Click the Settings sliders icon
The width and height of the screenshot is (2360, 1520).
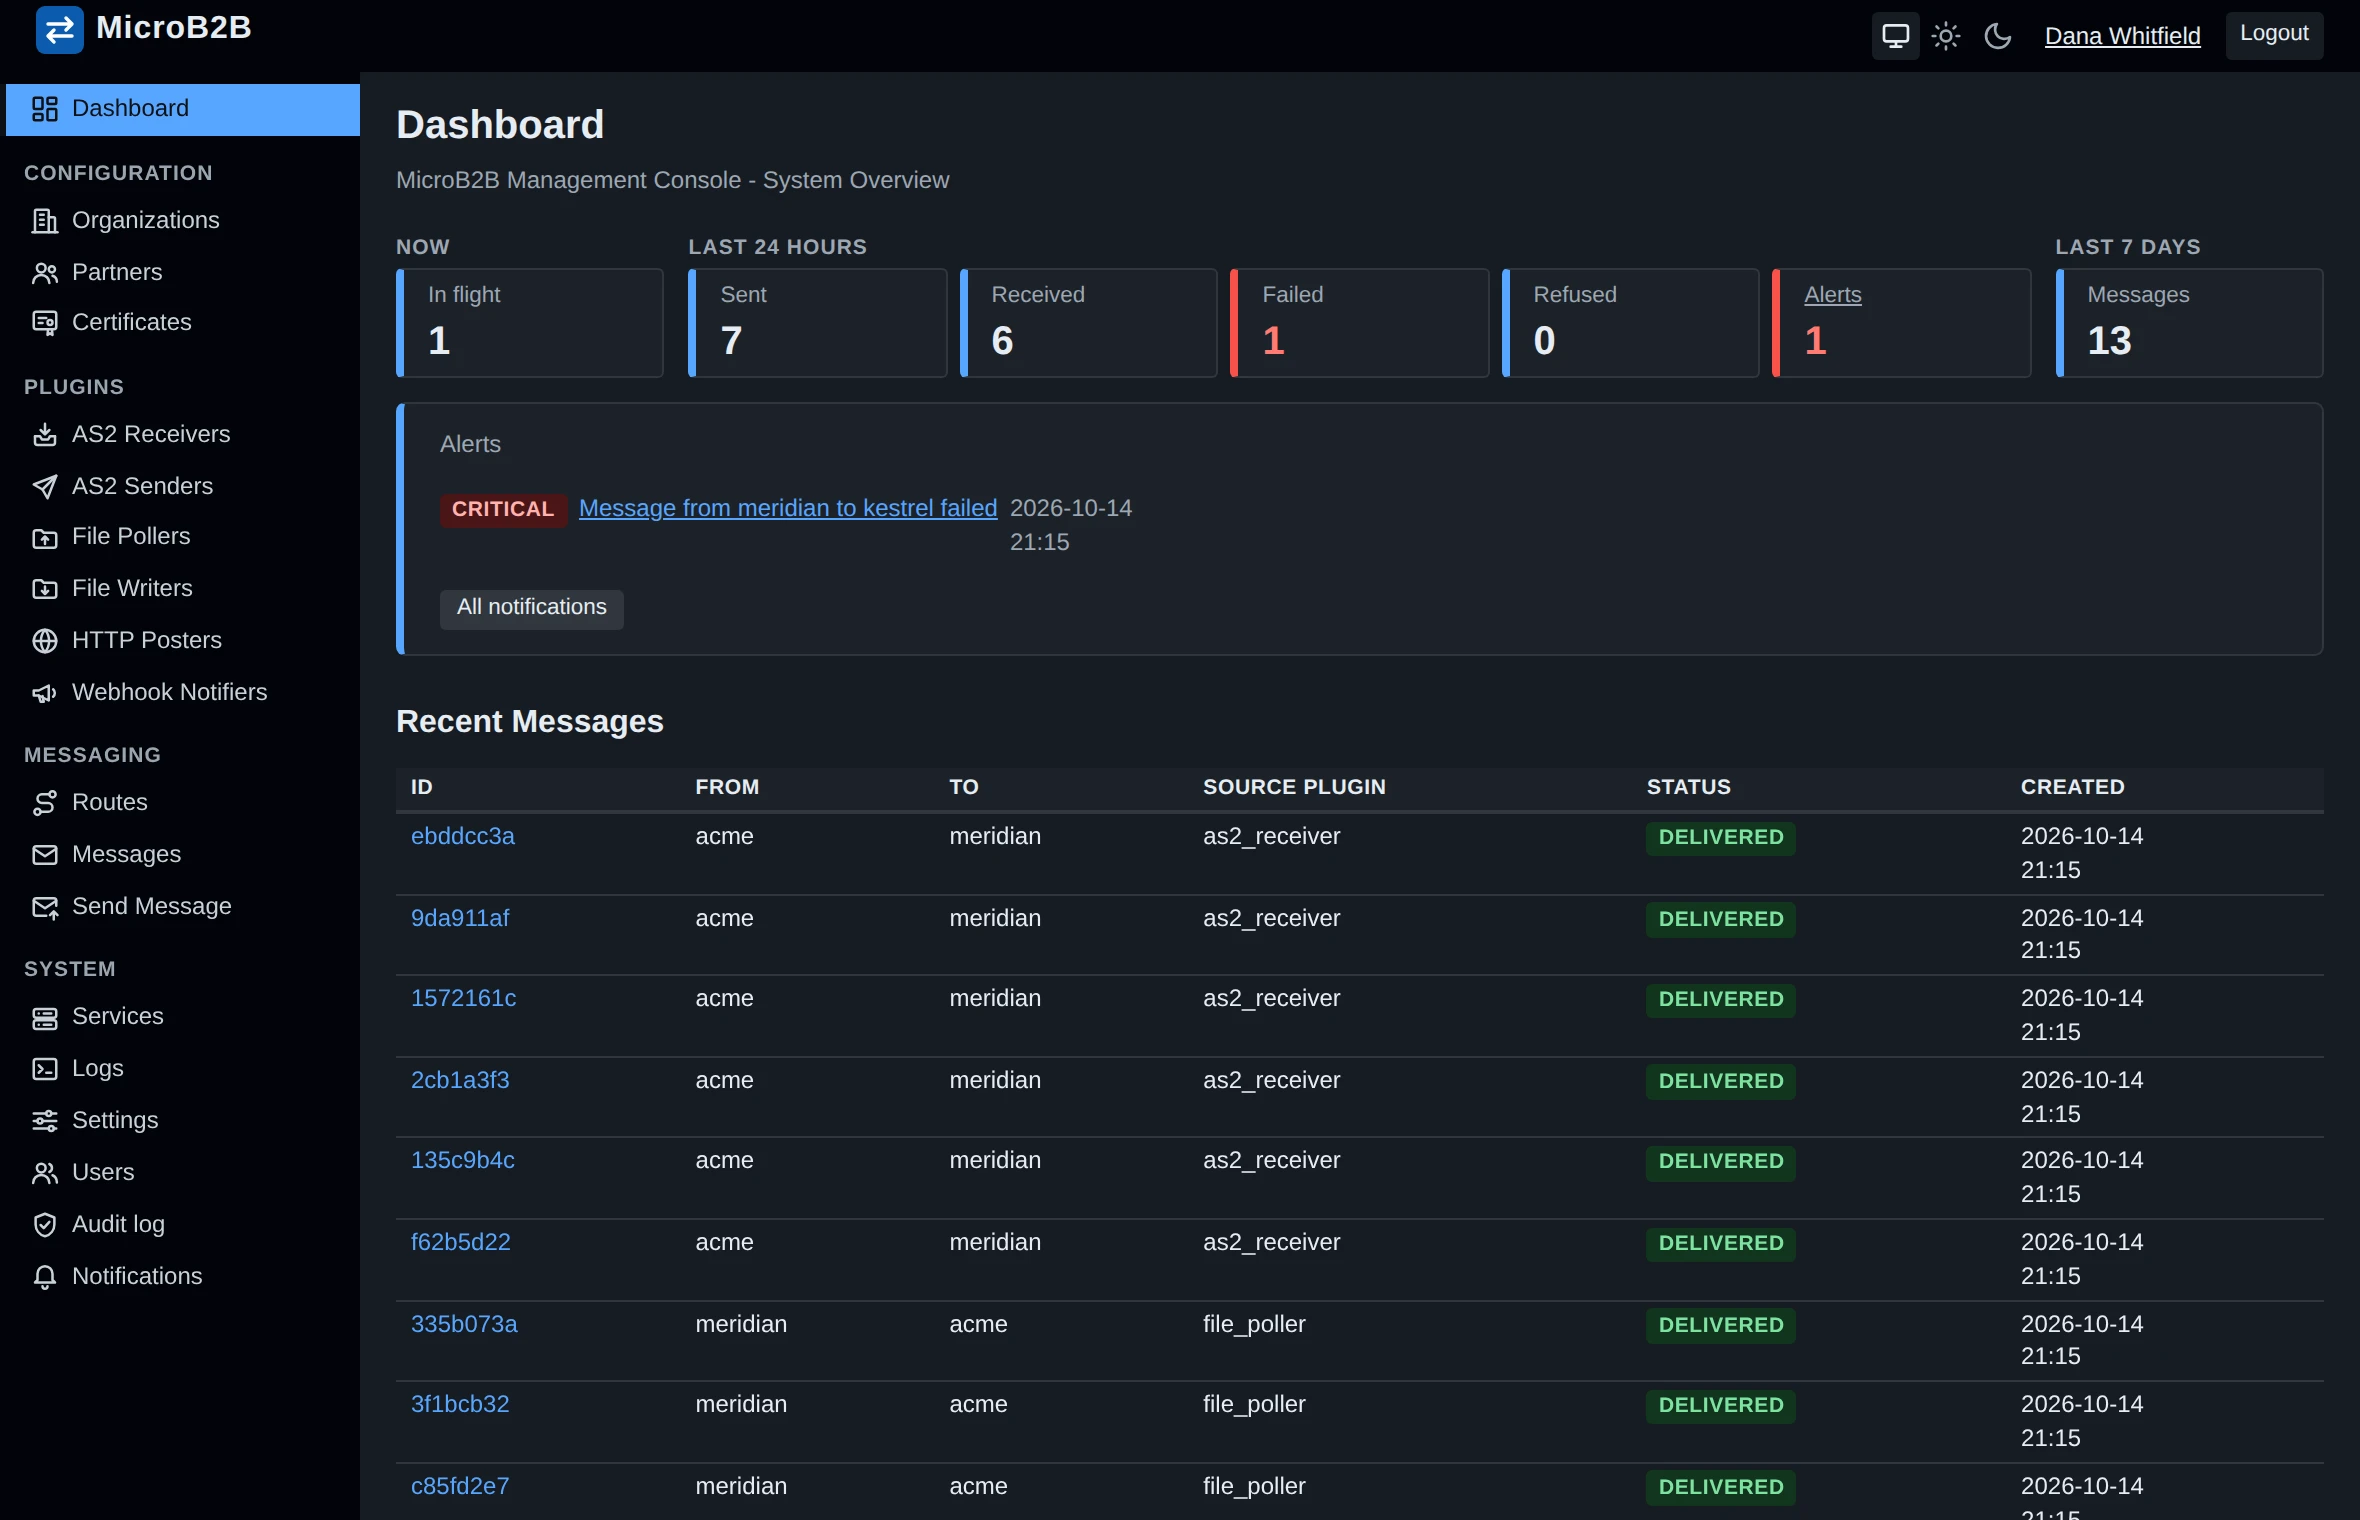45,1121
